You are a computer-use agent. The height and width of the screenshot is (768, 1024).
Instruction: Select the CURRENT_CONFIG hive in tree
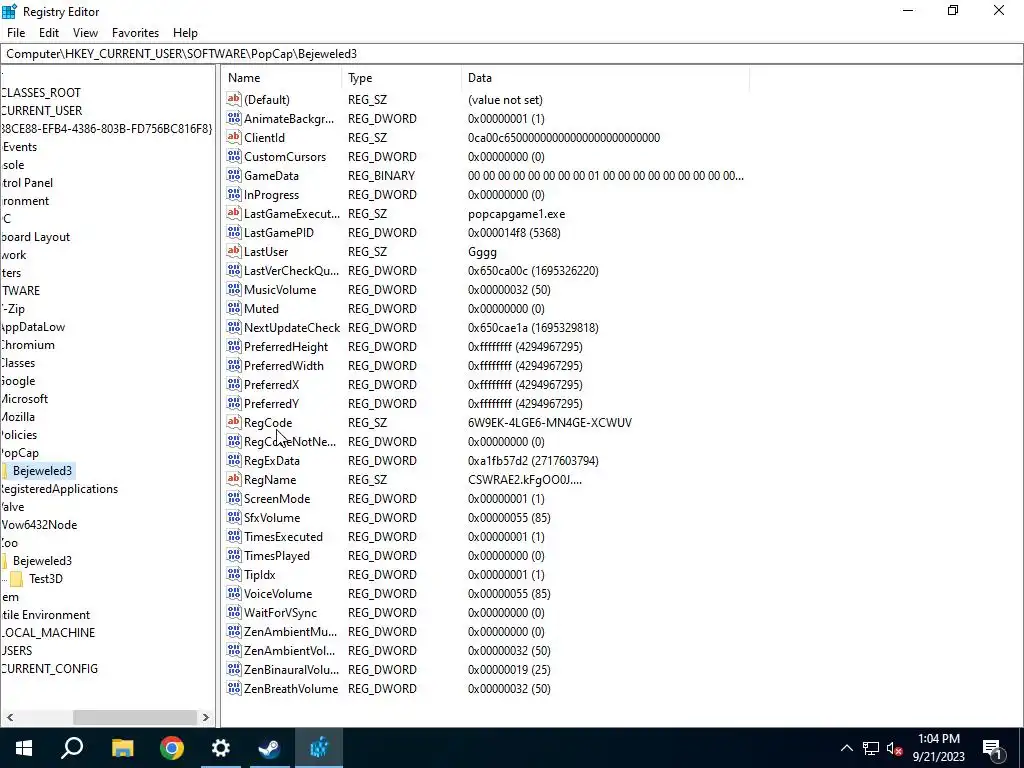(x=49, y=668)
